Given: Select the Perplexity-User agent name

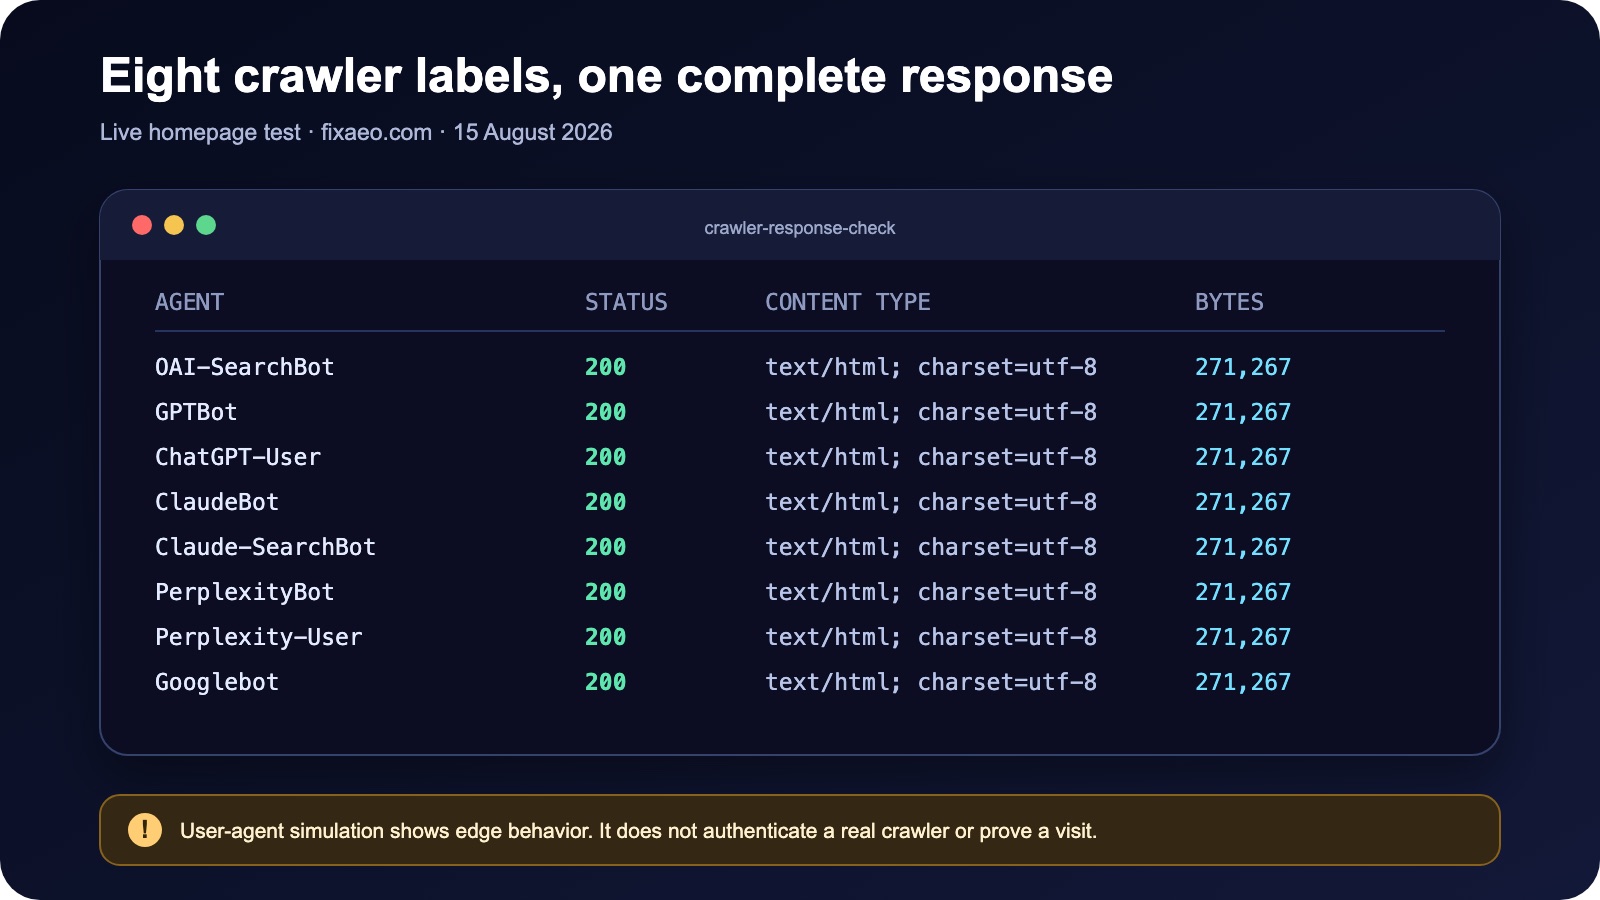Looking at the screenshot, I should 259,637.
